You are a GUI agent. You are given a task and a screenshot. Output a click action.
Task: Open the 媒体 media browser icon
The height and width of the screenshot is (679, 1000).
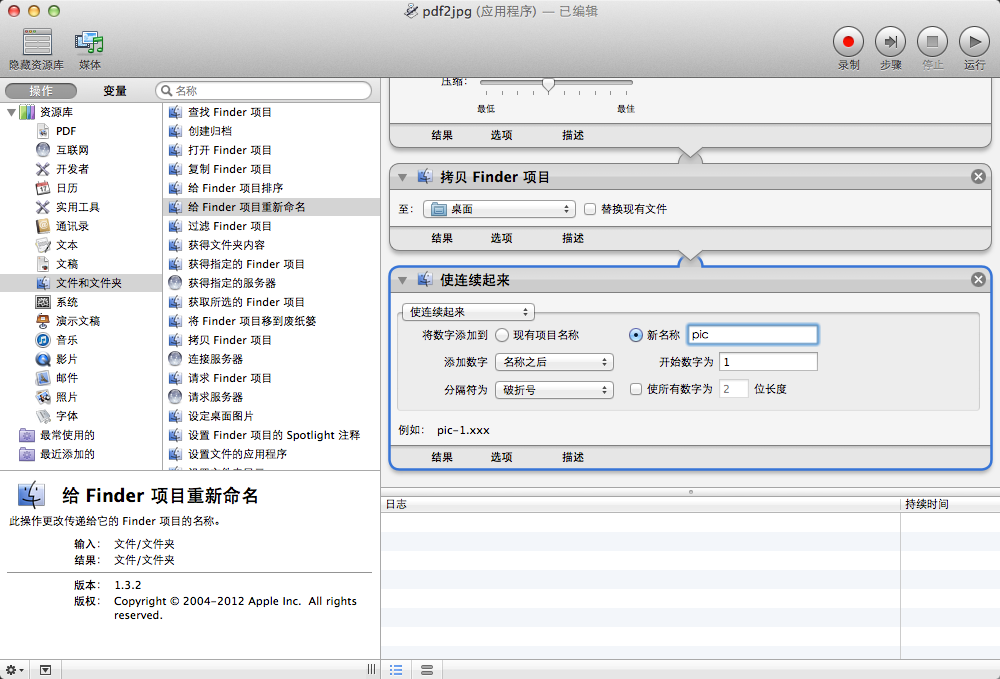[90, 43]
